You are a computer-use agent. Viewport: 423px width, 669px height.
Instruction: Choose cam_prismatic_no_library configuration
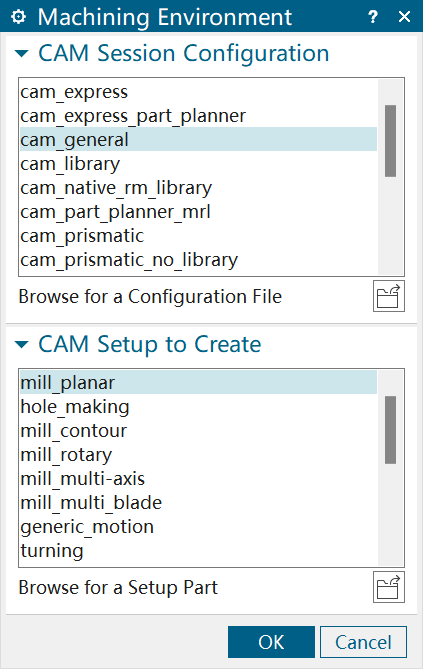pos(198,260)
